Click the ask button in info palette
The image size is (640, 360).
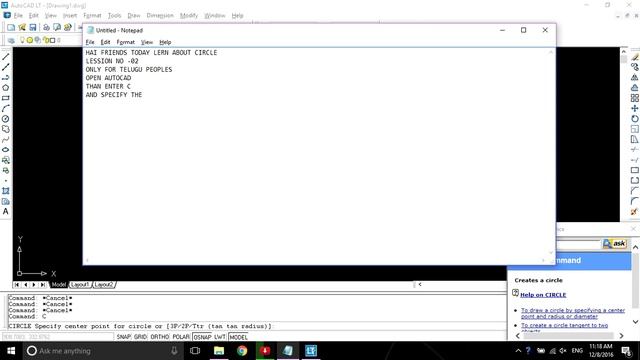point(615,244)
